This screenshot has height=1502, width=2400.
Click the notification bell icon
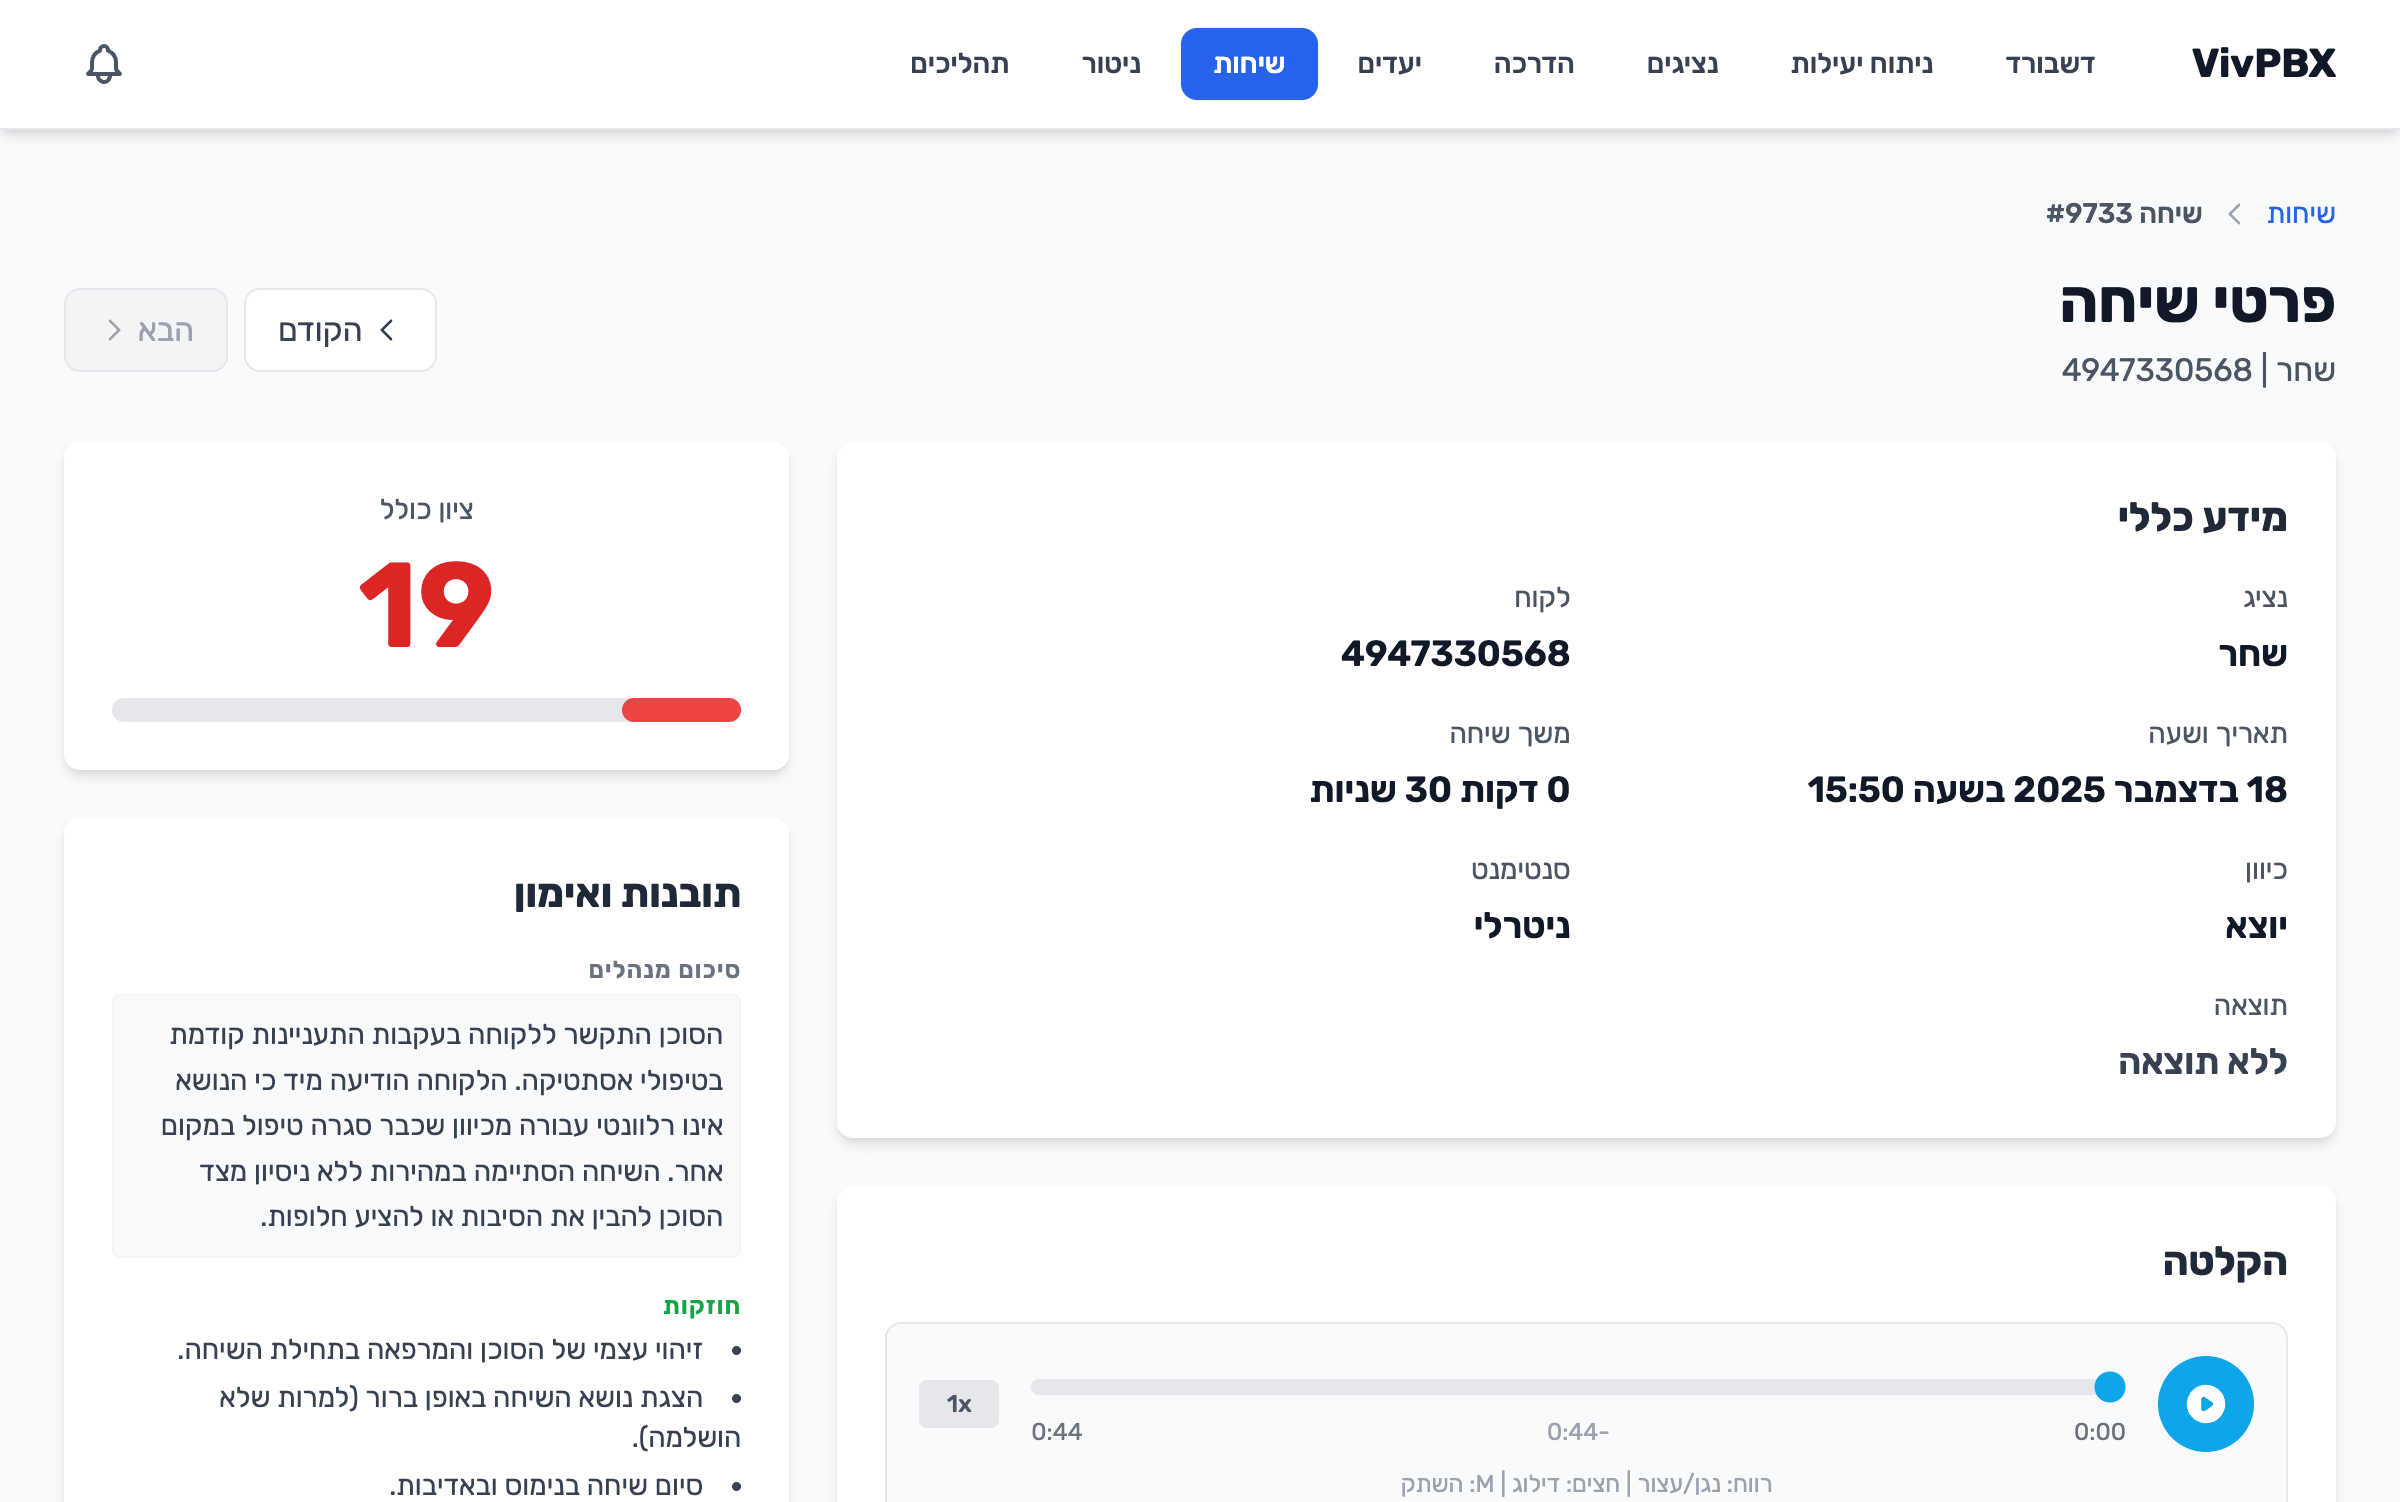point(104,64)
